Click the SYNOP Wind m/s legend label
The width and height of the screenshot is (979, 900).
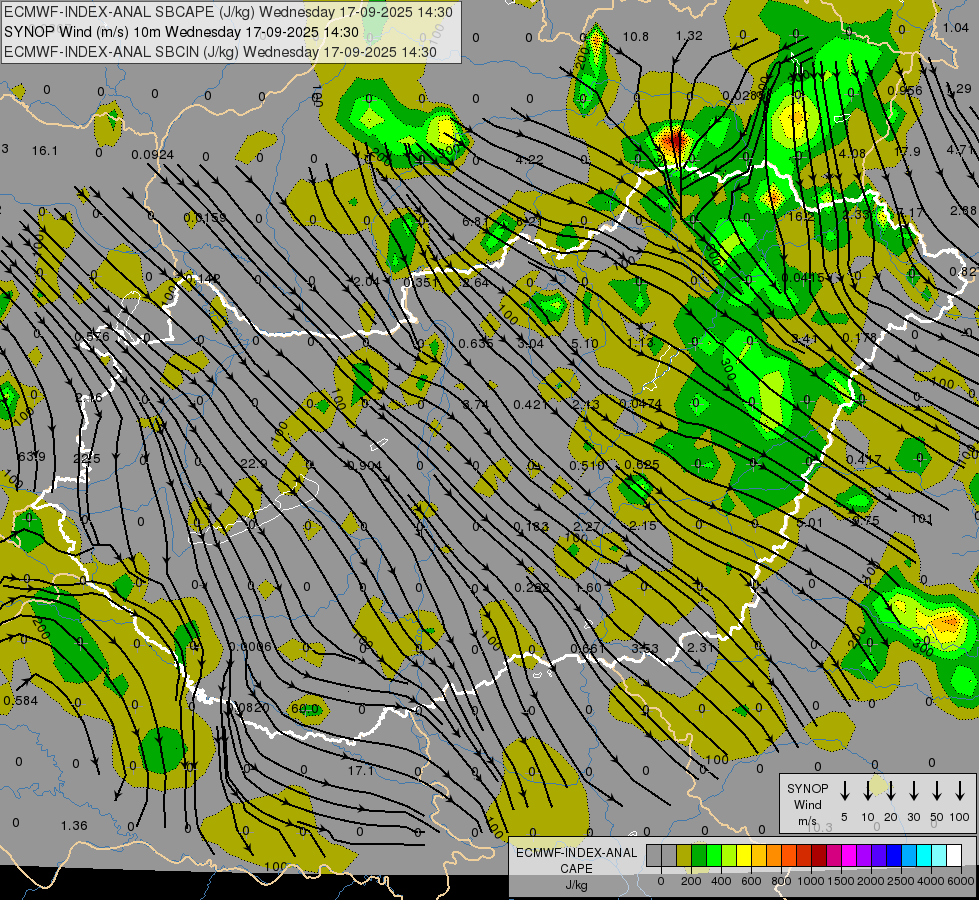tap(807, 804)
